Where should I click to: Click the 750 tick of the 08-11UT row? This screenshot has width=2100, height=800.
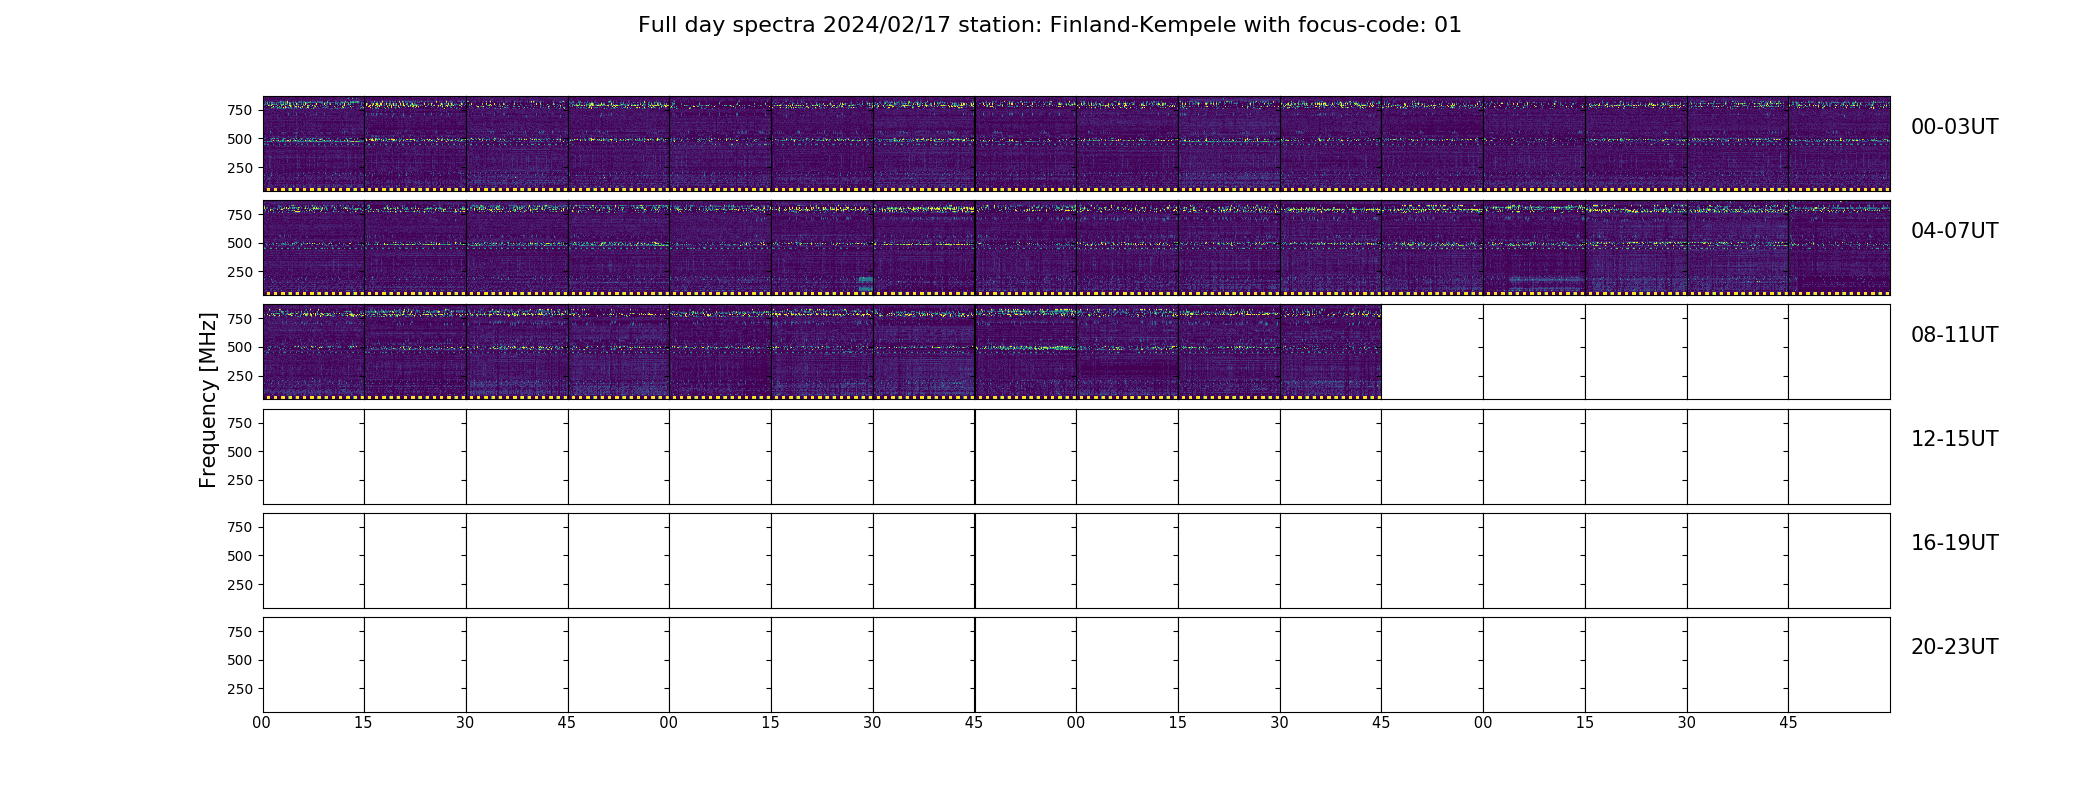pos(240,318)
